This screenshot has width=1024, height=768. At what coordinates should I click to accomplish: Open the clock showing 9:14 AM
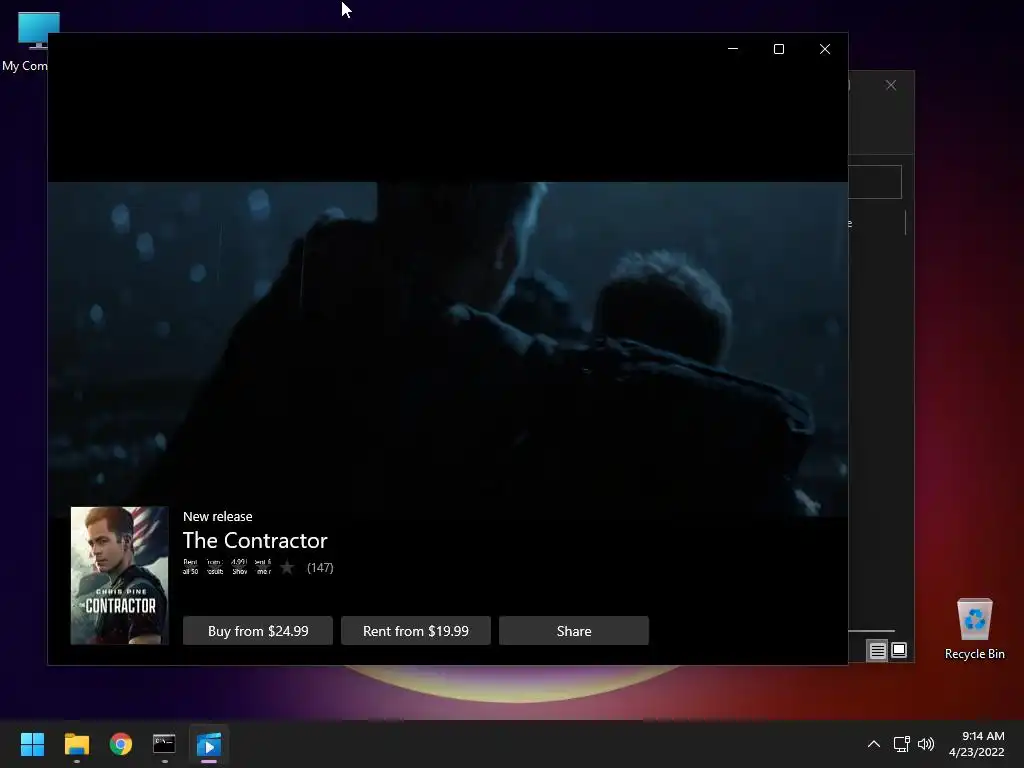click(x=976, y=744)
